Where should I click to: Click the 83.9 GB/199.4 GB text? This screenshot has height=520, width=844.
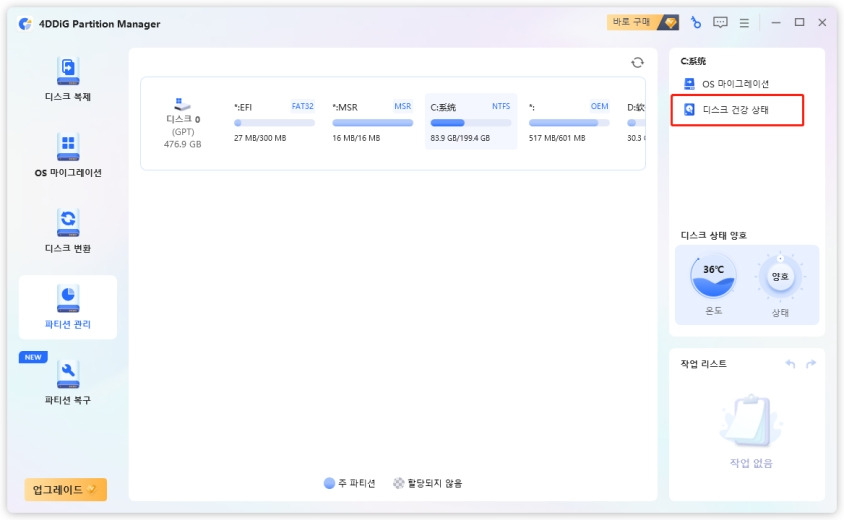point(460,138)
